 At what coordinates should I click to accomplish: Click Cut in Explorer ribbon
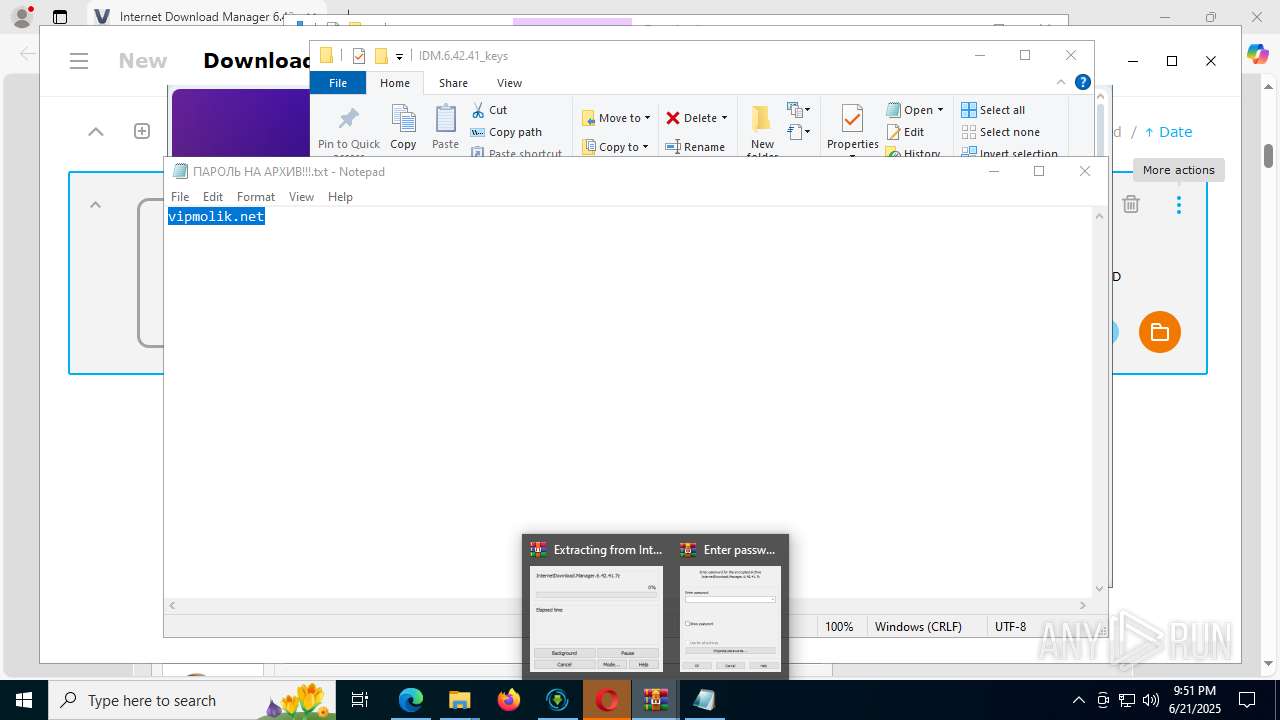(489, 110)
